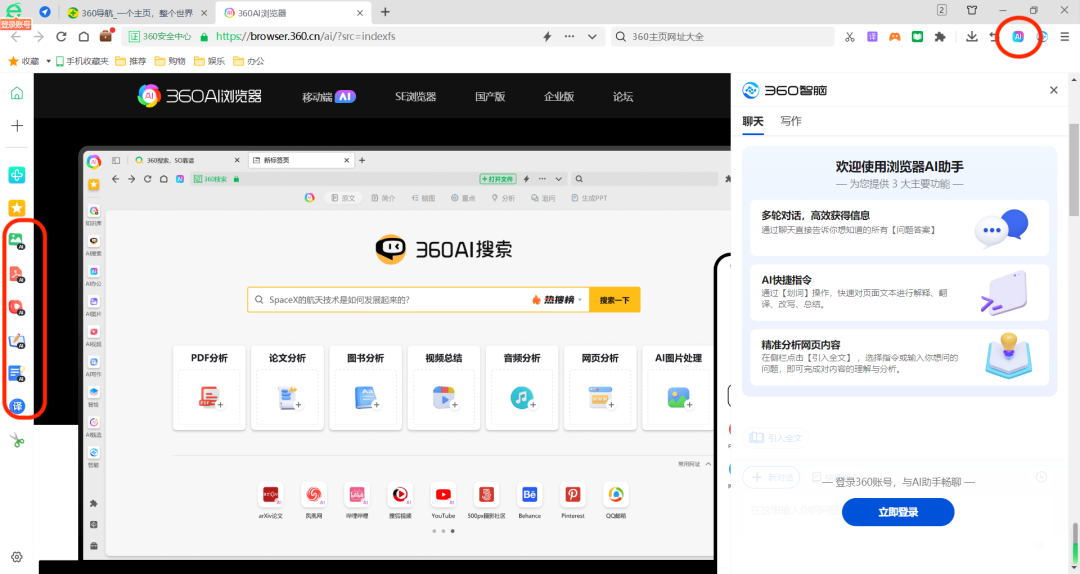
Task: Open the sidebar AI PDF tool
Action: (17, 273)
